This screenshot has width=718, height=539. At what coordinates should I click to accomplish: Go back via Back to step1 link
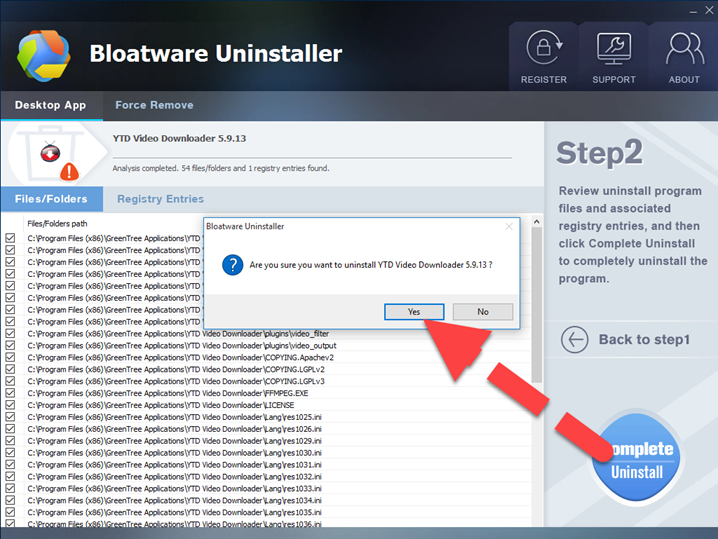644,339
